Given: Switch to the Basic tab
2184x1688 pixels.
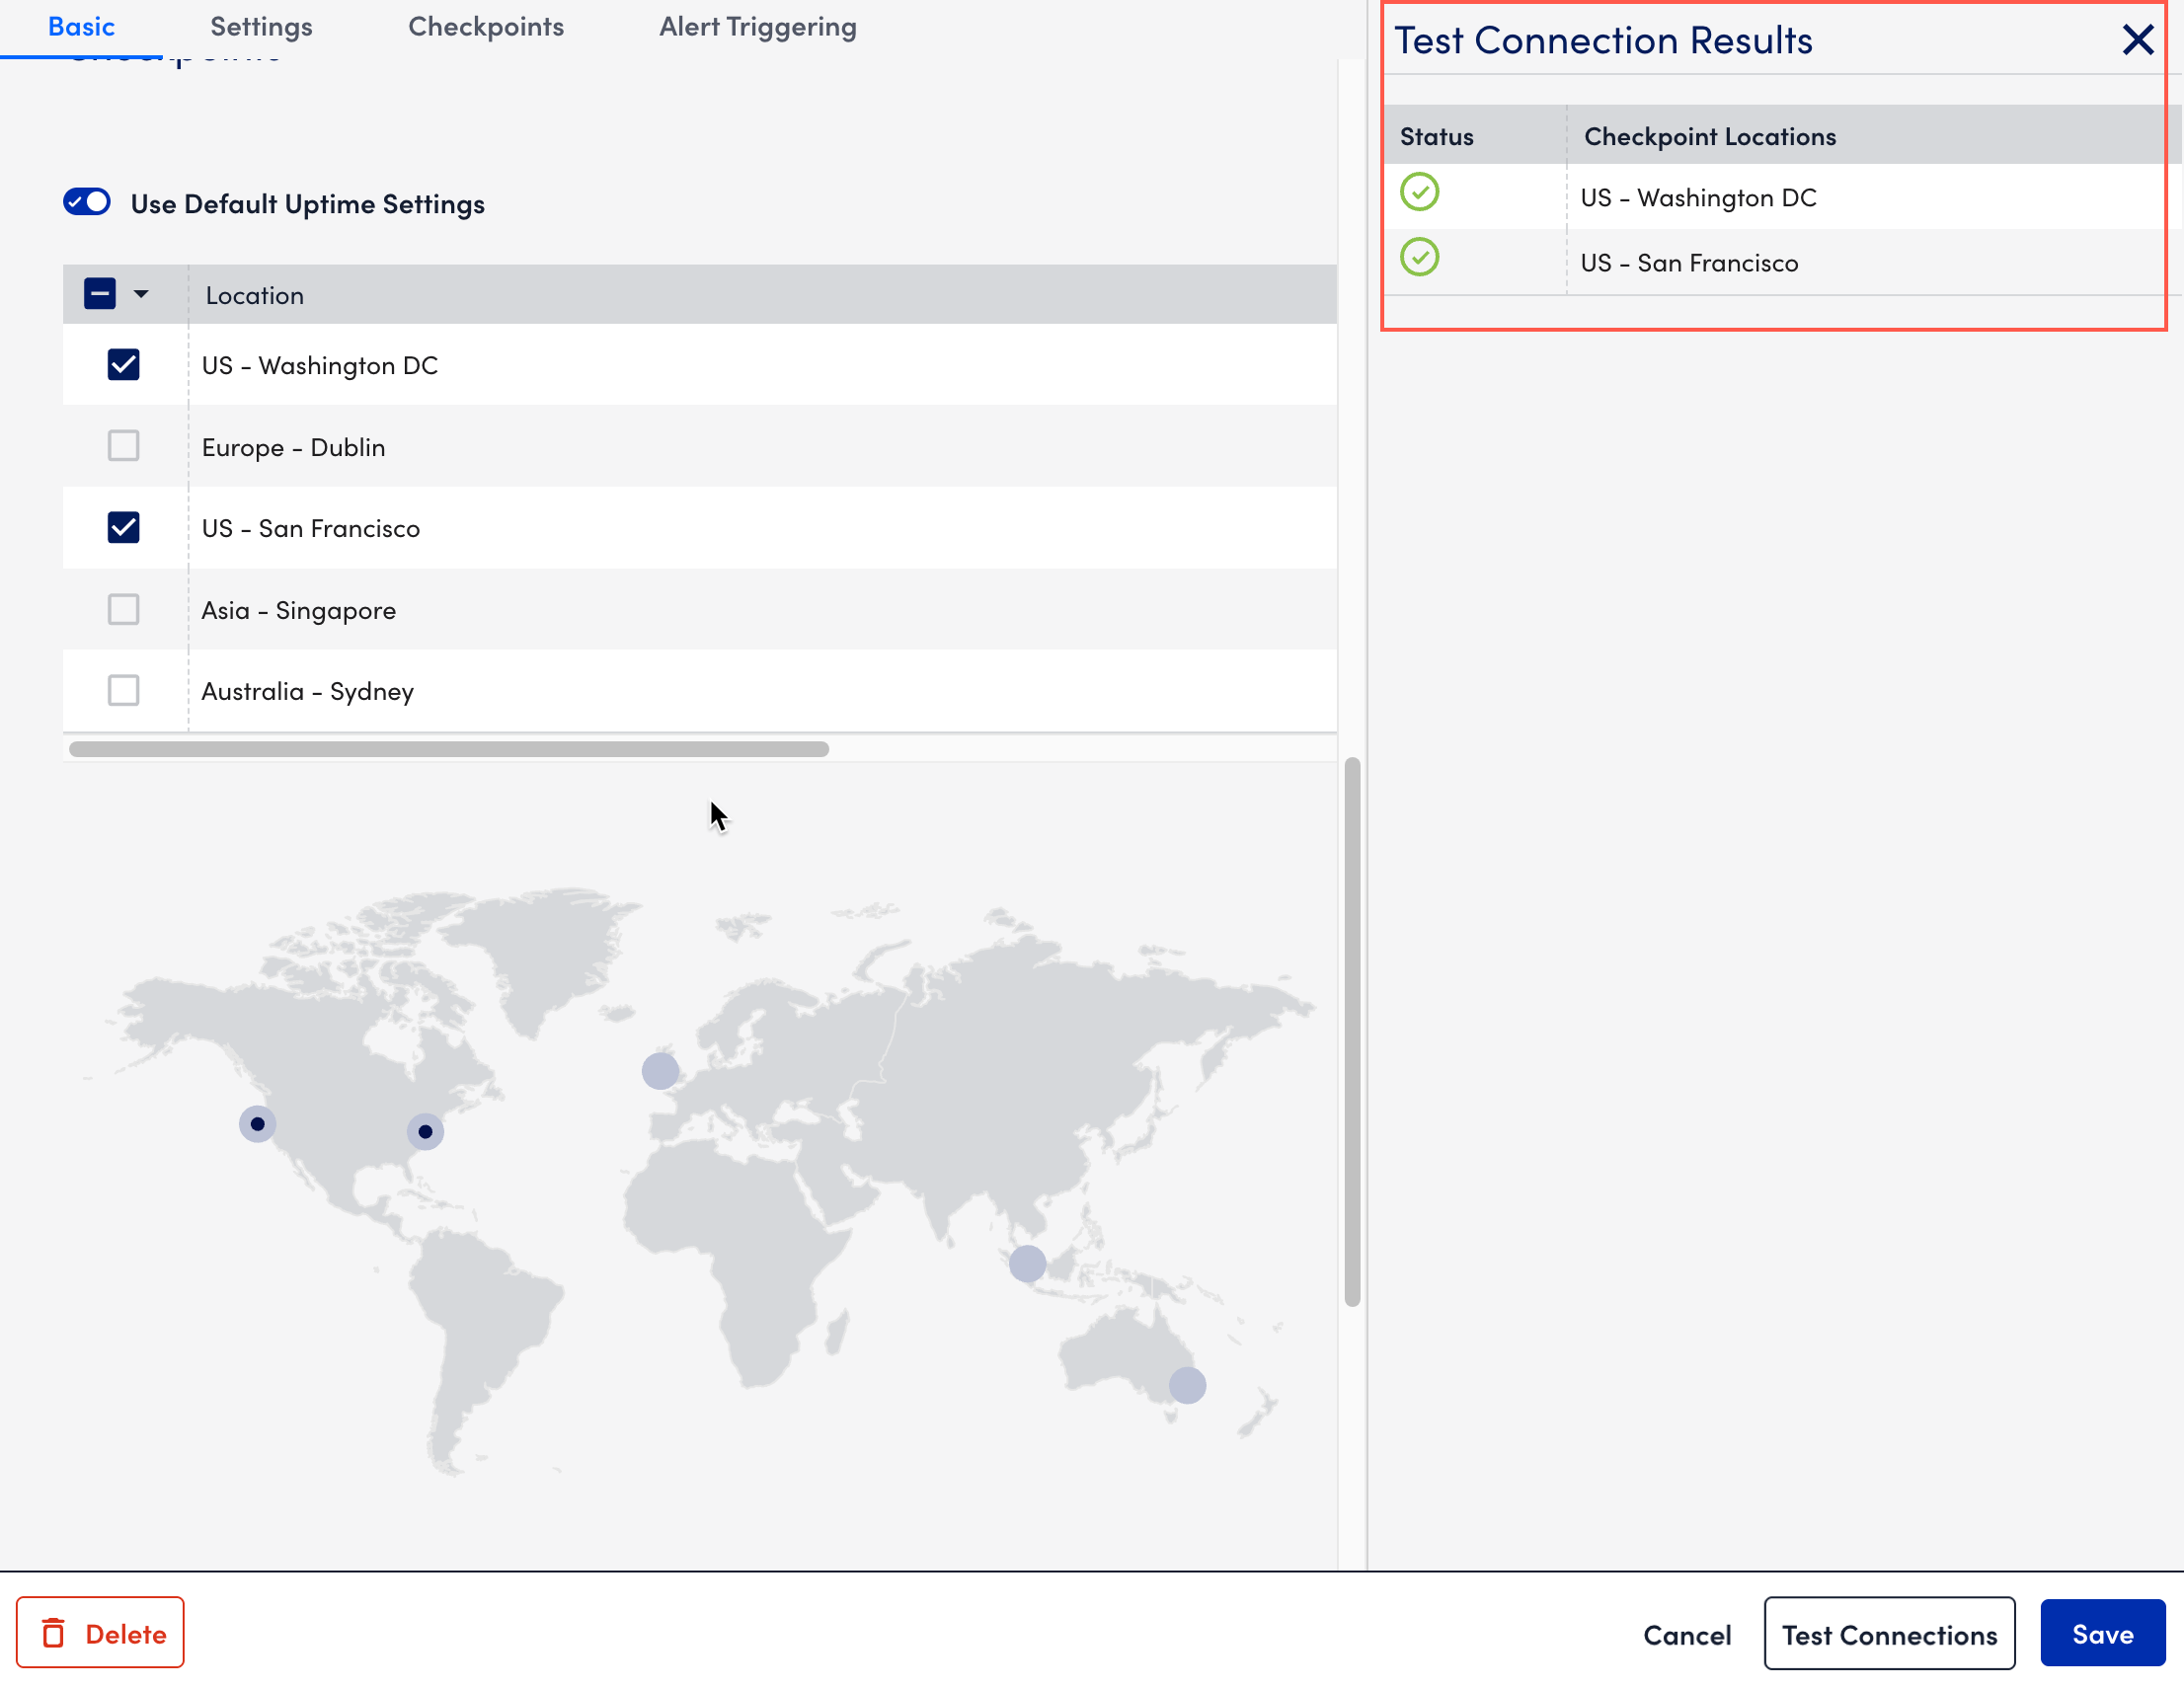Looking at the screenshot, I should click(x=81, y=27).
